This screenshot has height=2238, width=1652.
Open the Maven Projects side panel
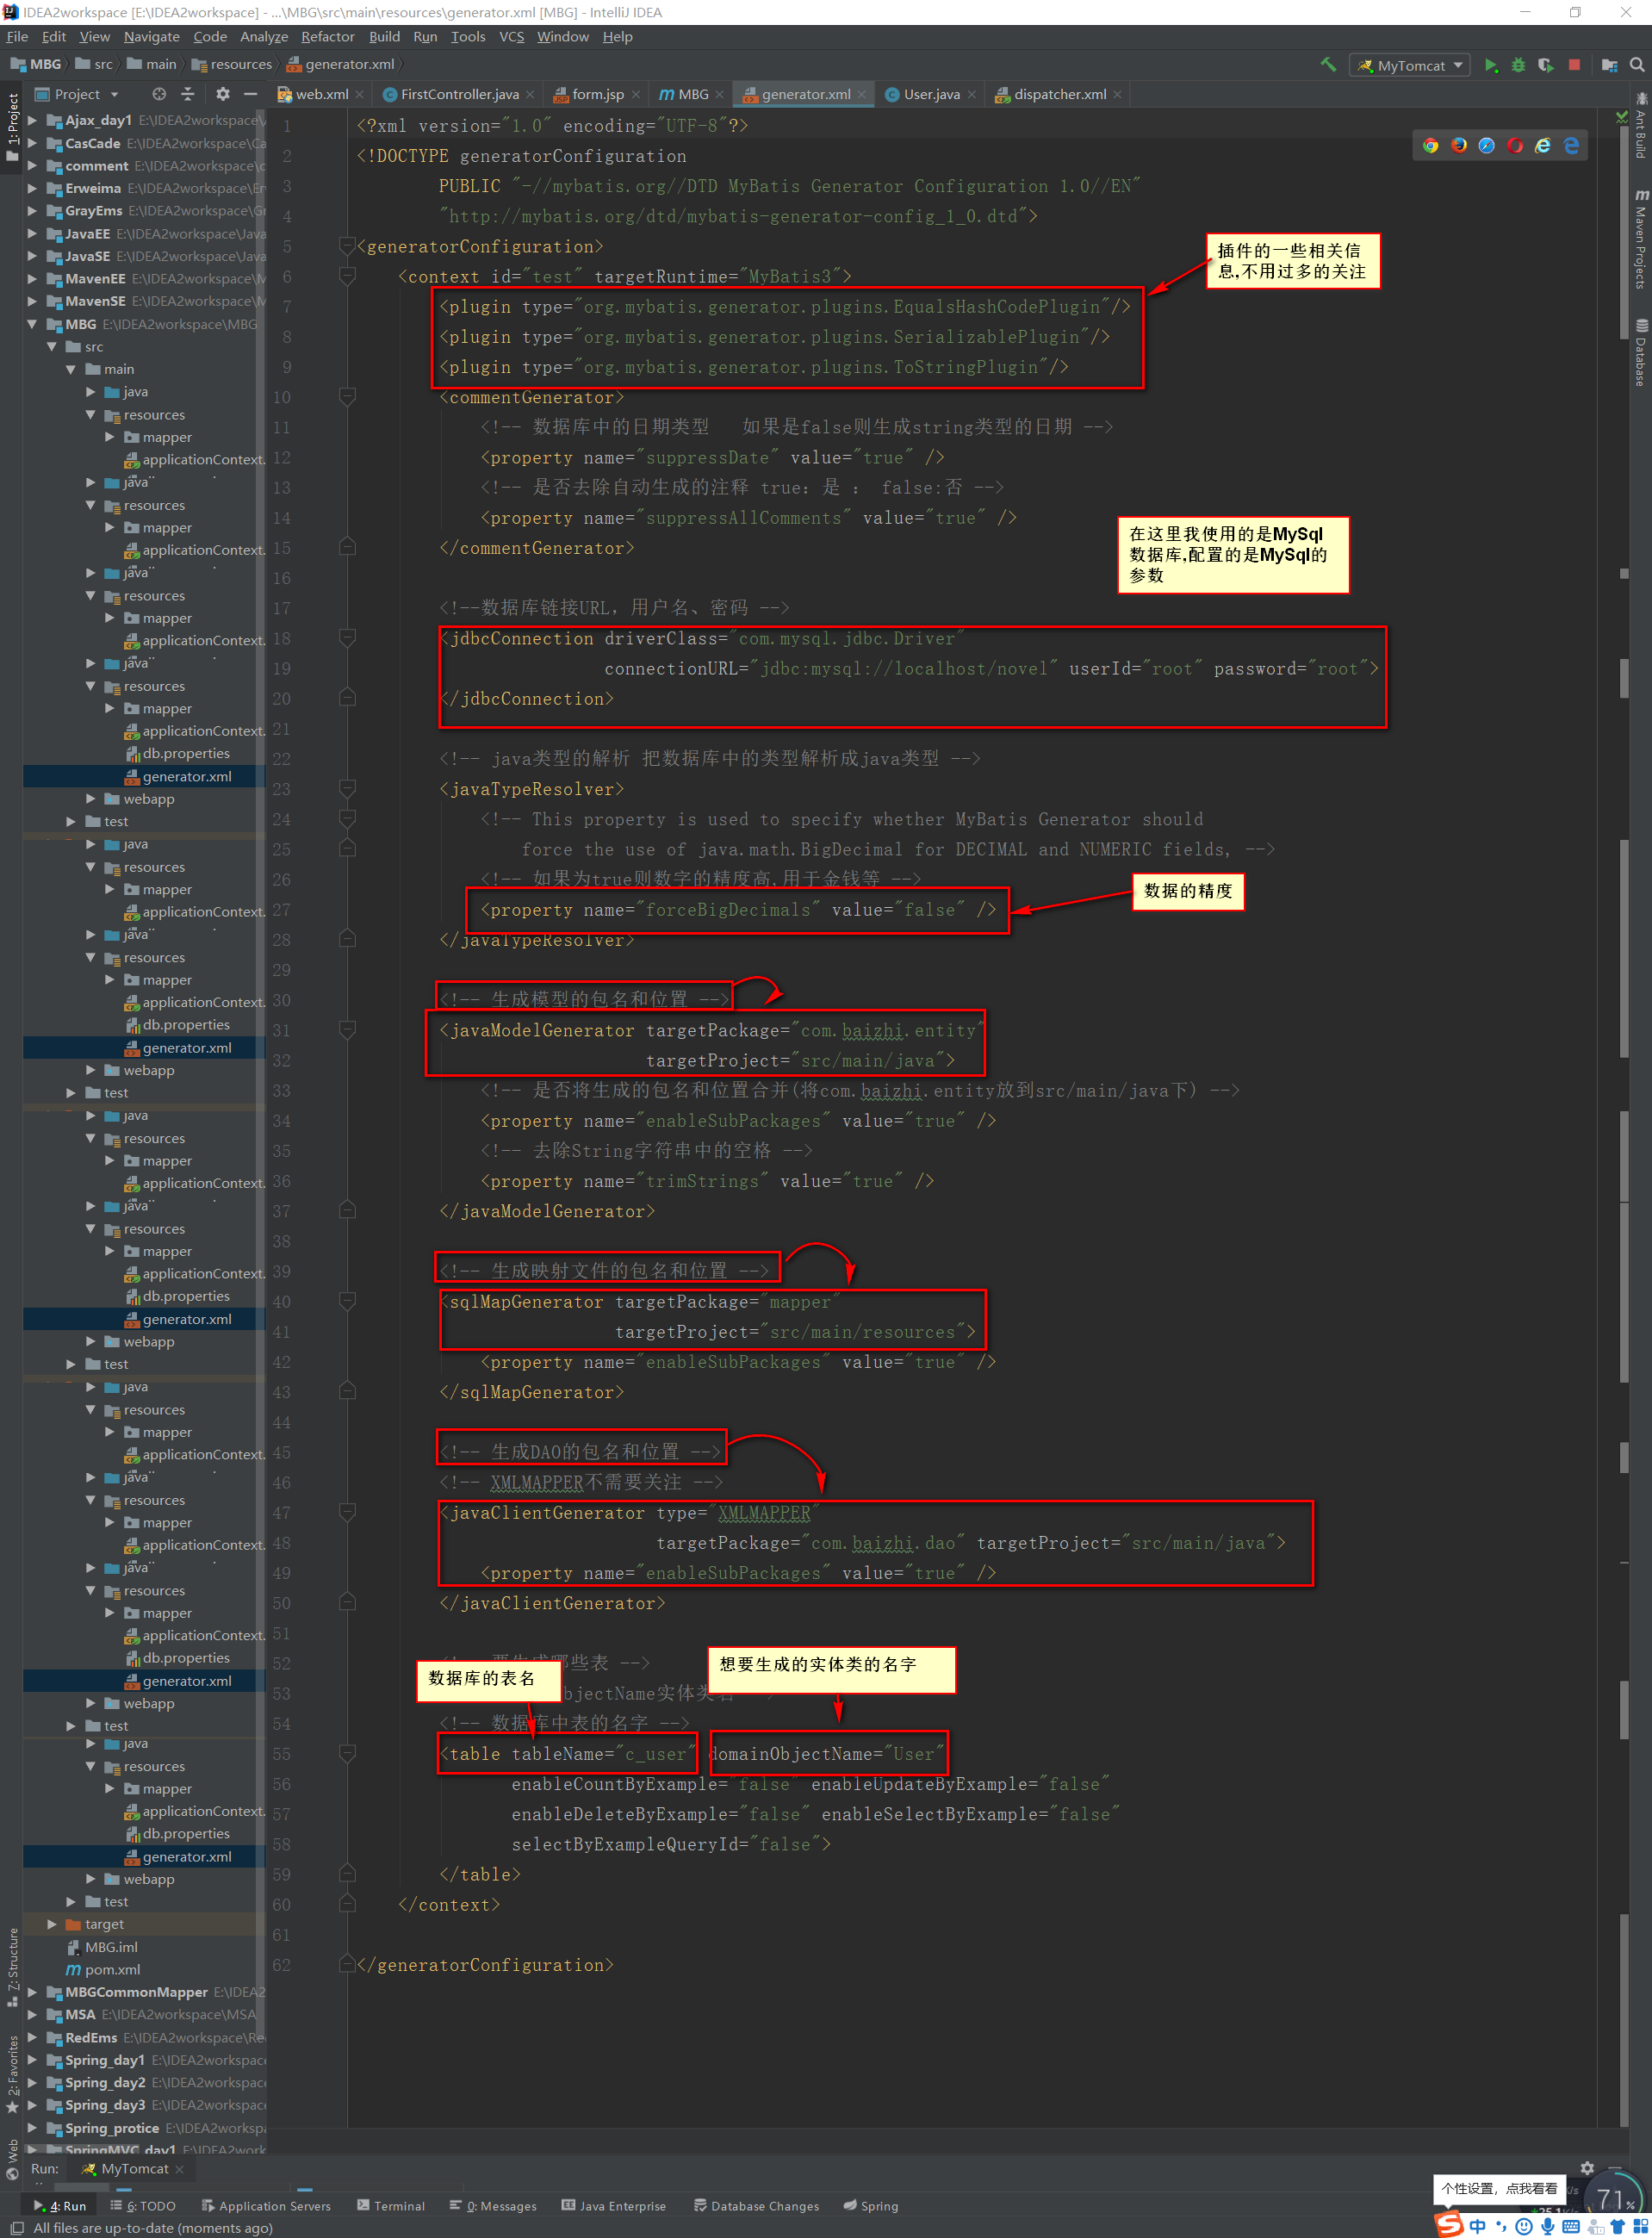(x=1640, y=240)
